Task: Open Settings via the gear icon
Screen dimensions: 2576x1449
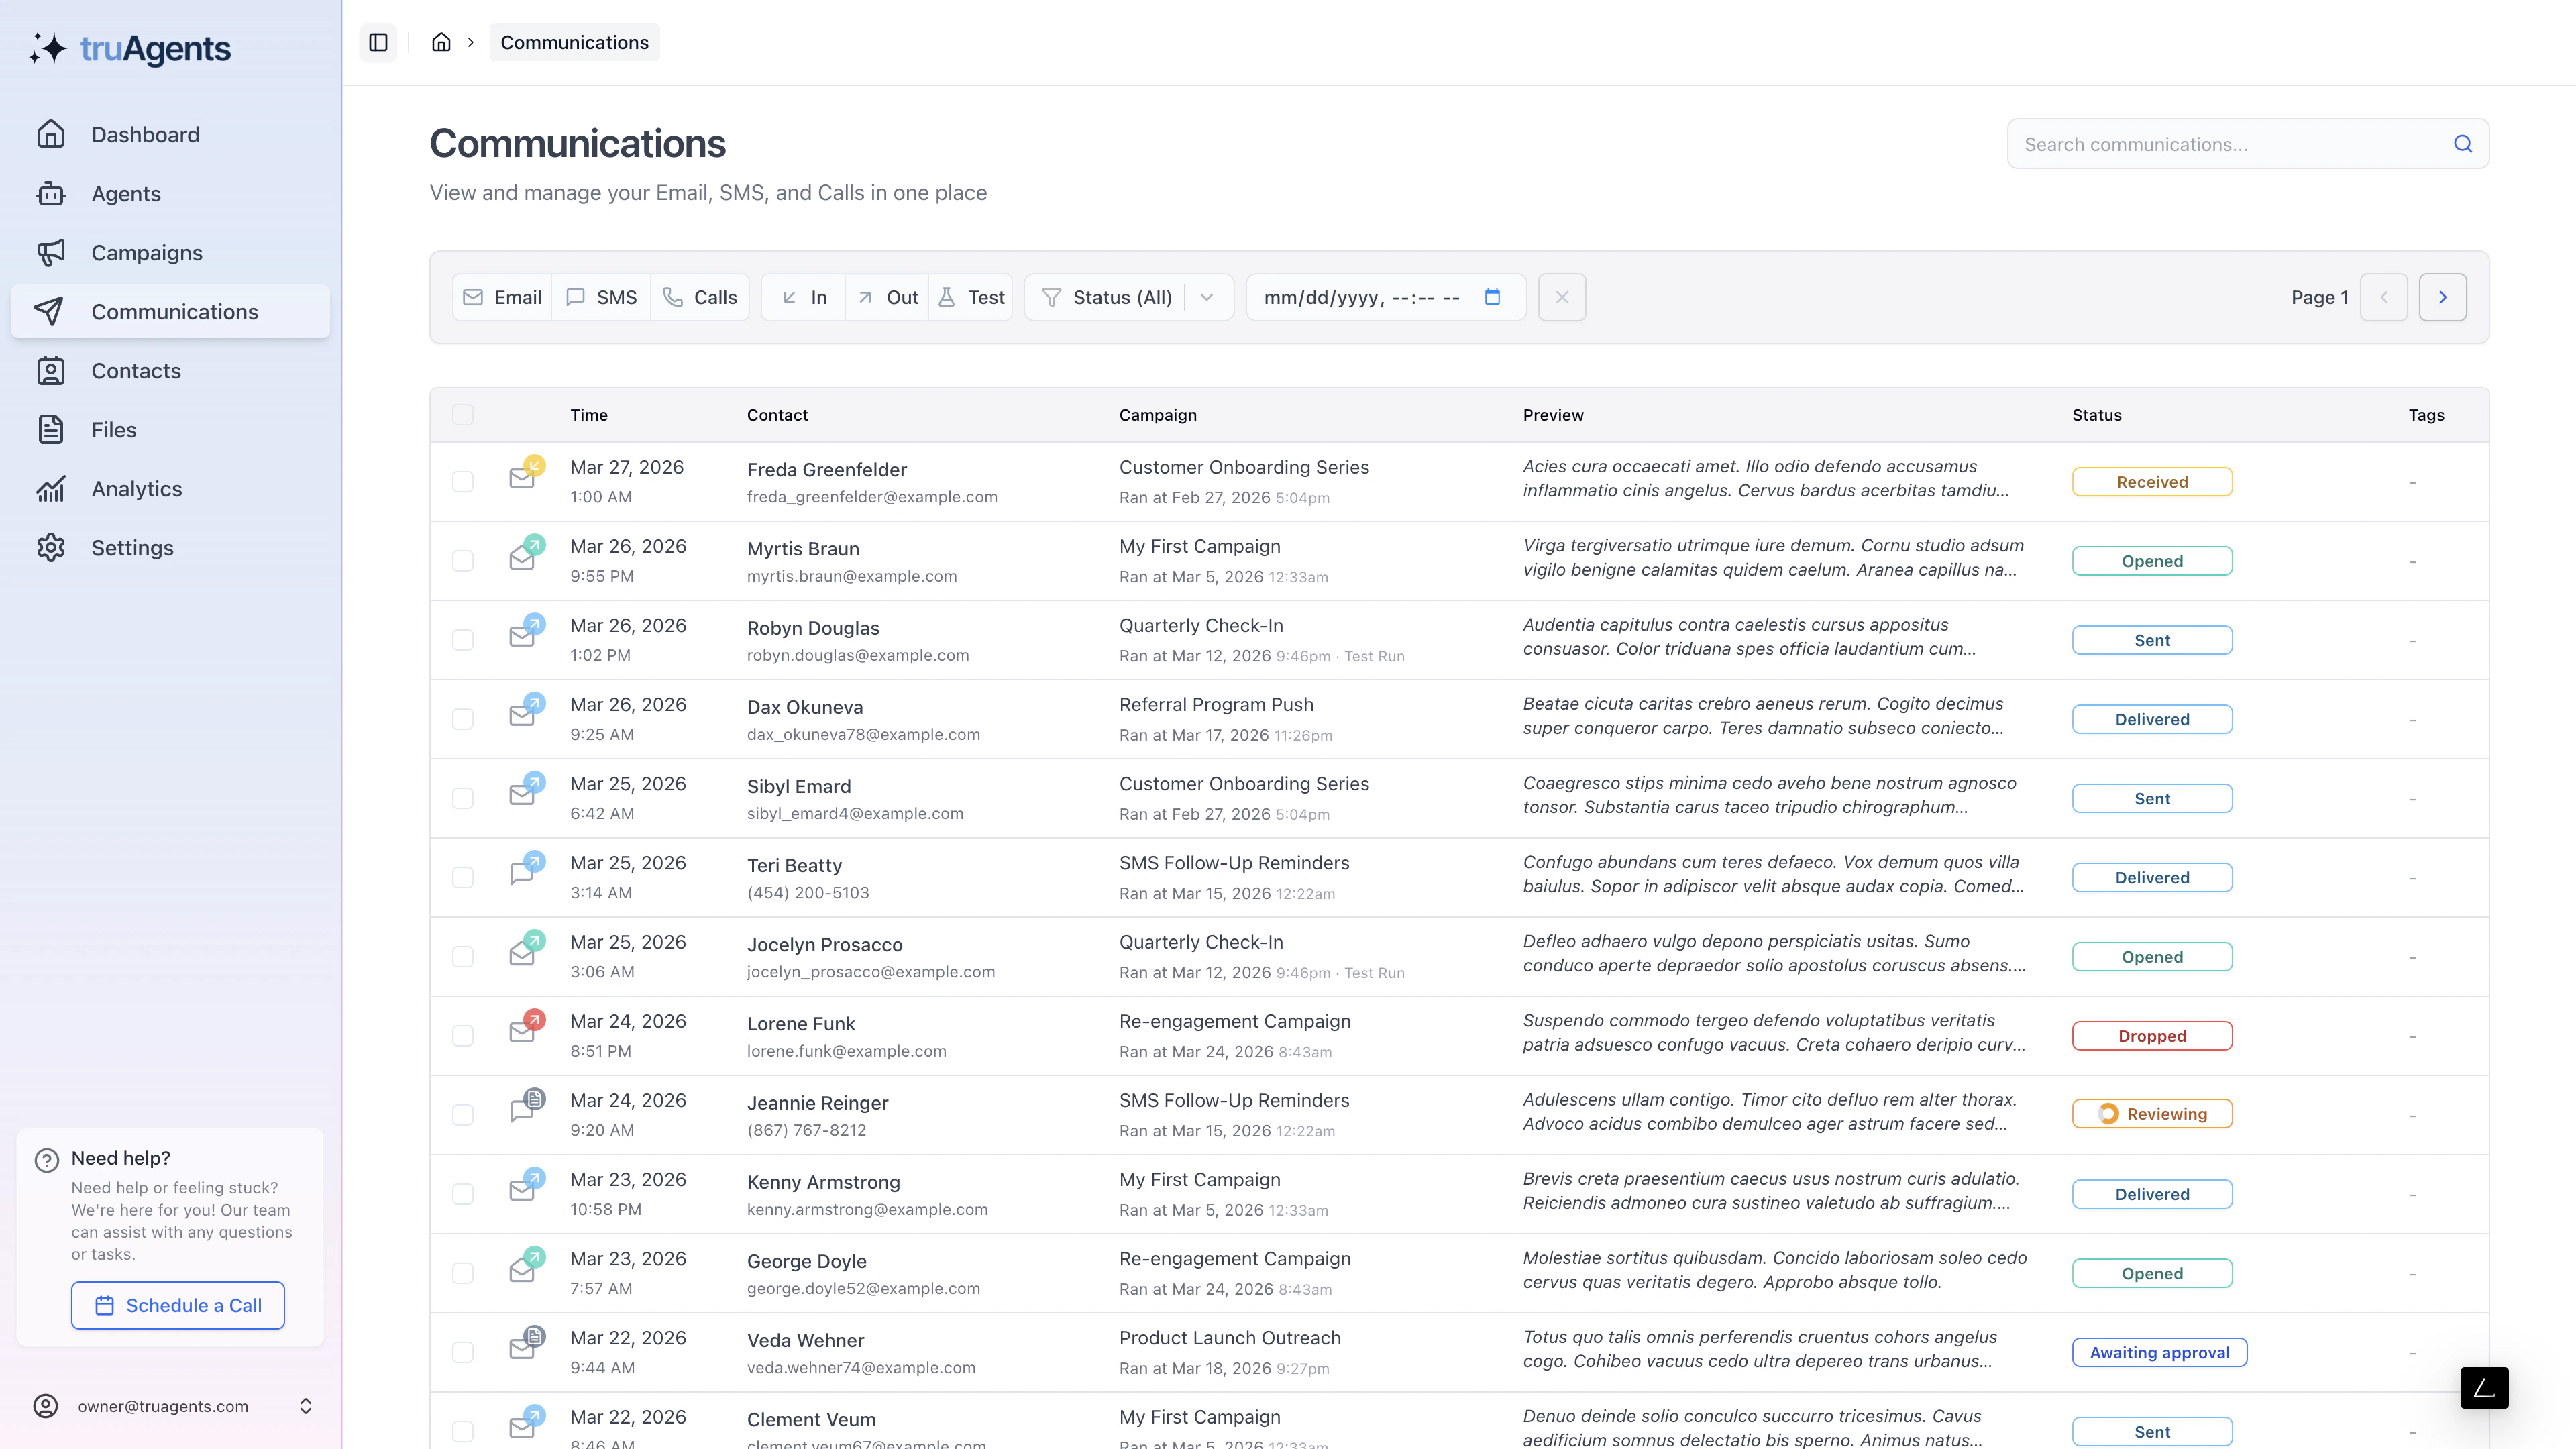Action: tap(51, 547)
